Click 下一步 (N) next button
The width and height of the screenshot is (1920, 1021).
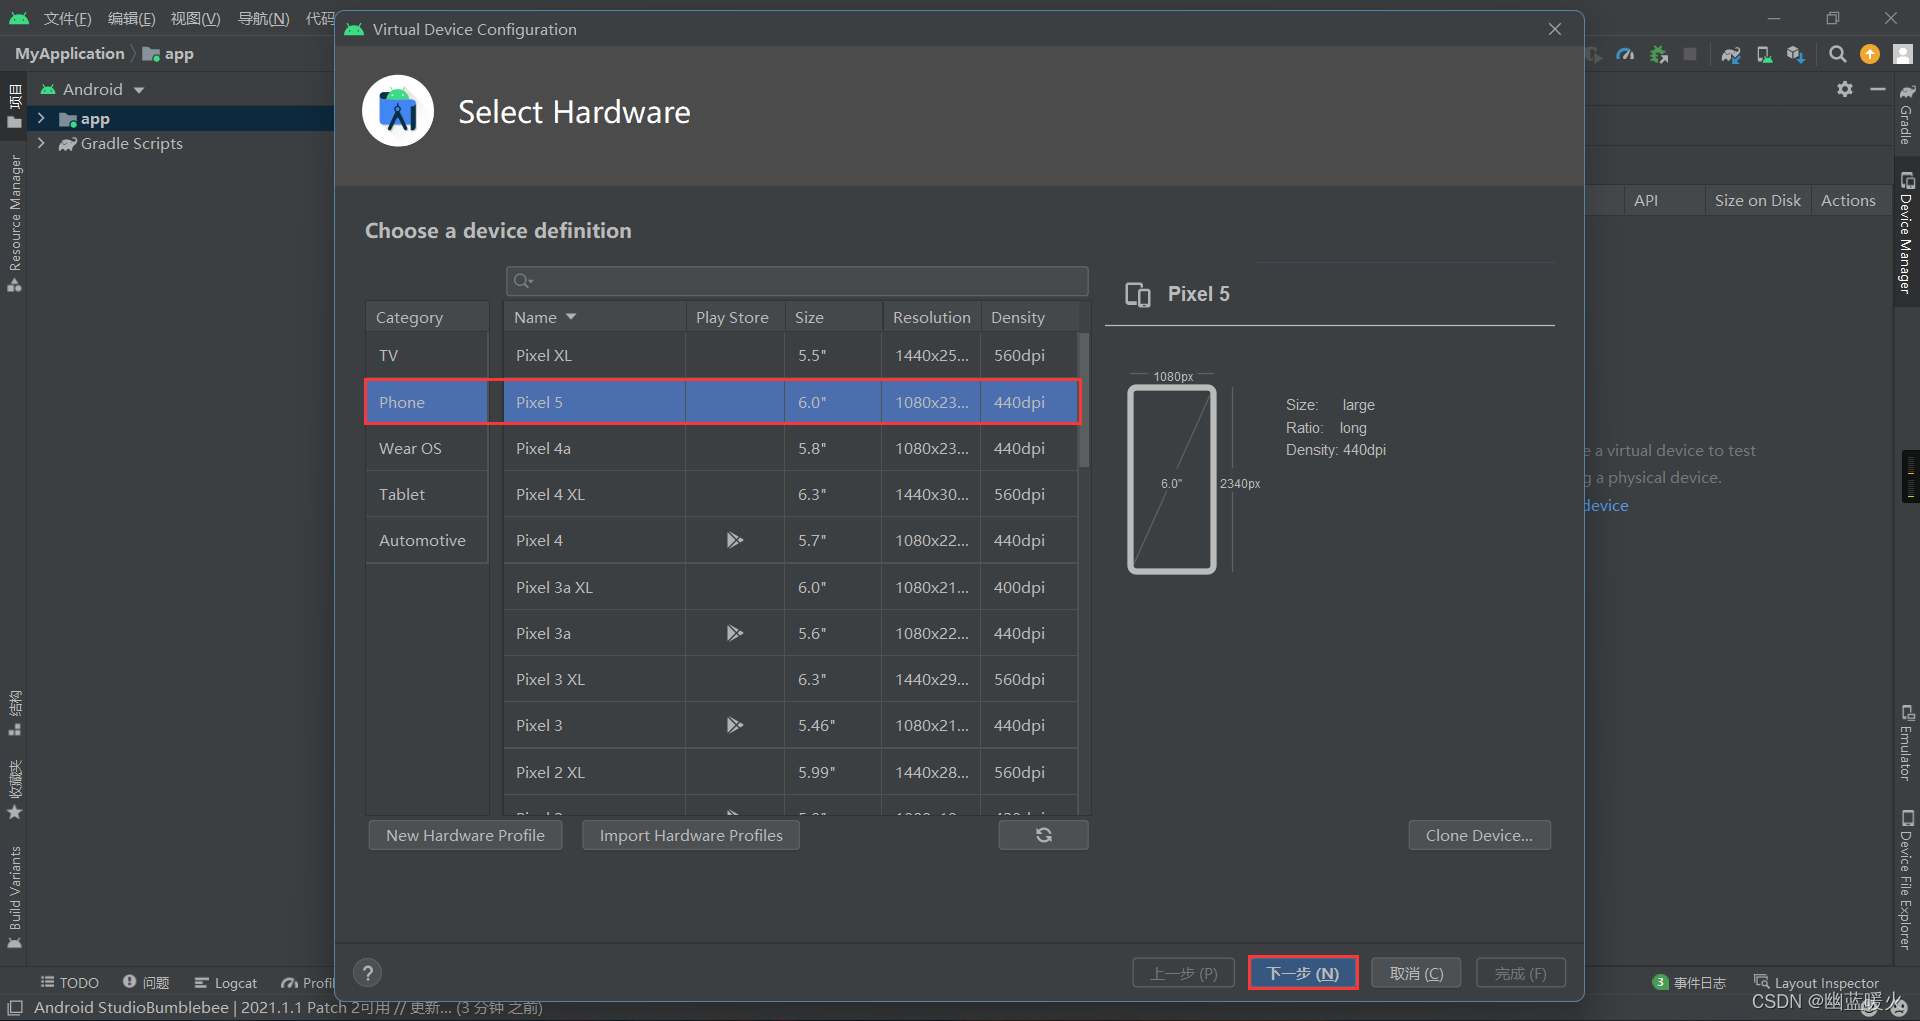coord(1303,973)
